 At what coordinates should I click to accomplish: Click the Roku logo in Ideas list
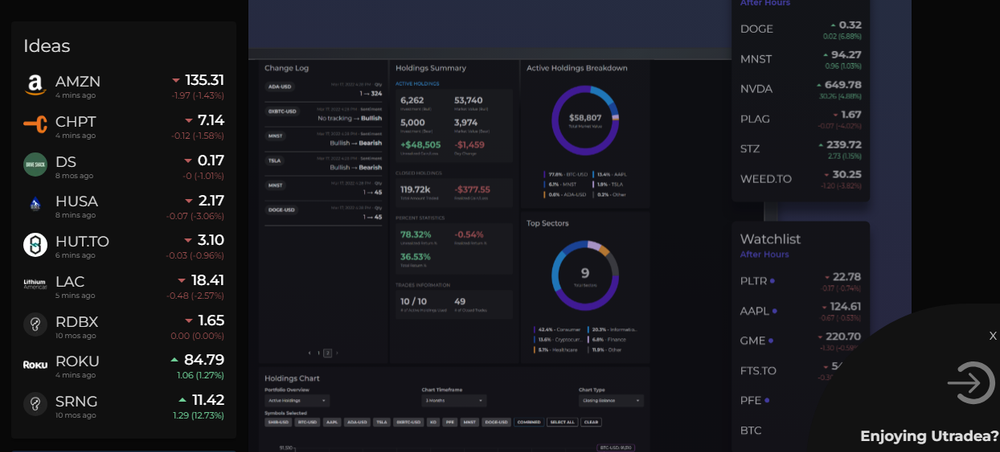(x=35, y=365)
